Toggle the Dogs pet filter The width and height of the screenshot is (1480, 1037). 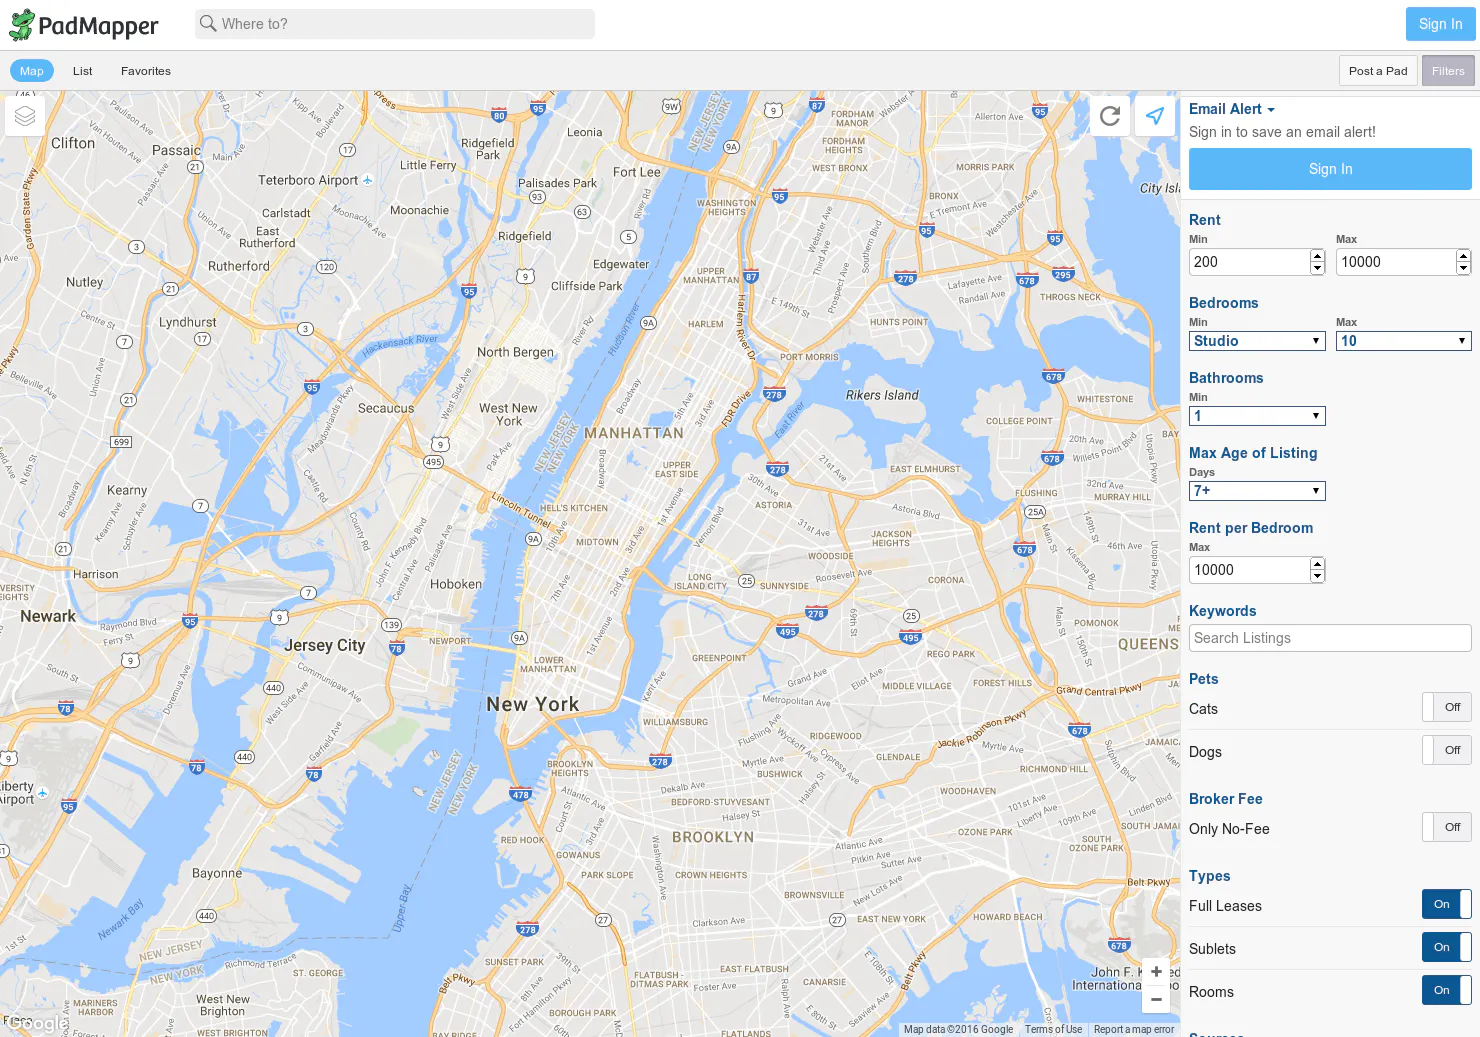pos(1447,750)
